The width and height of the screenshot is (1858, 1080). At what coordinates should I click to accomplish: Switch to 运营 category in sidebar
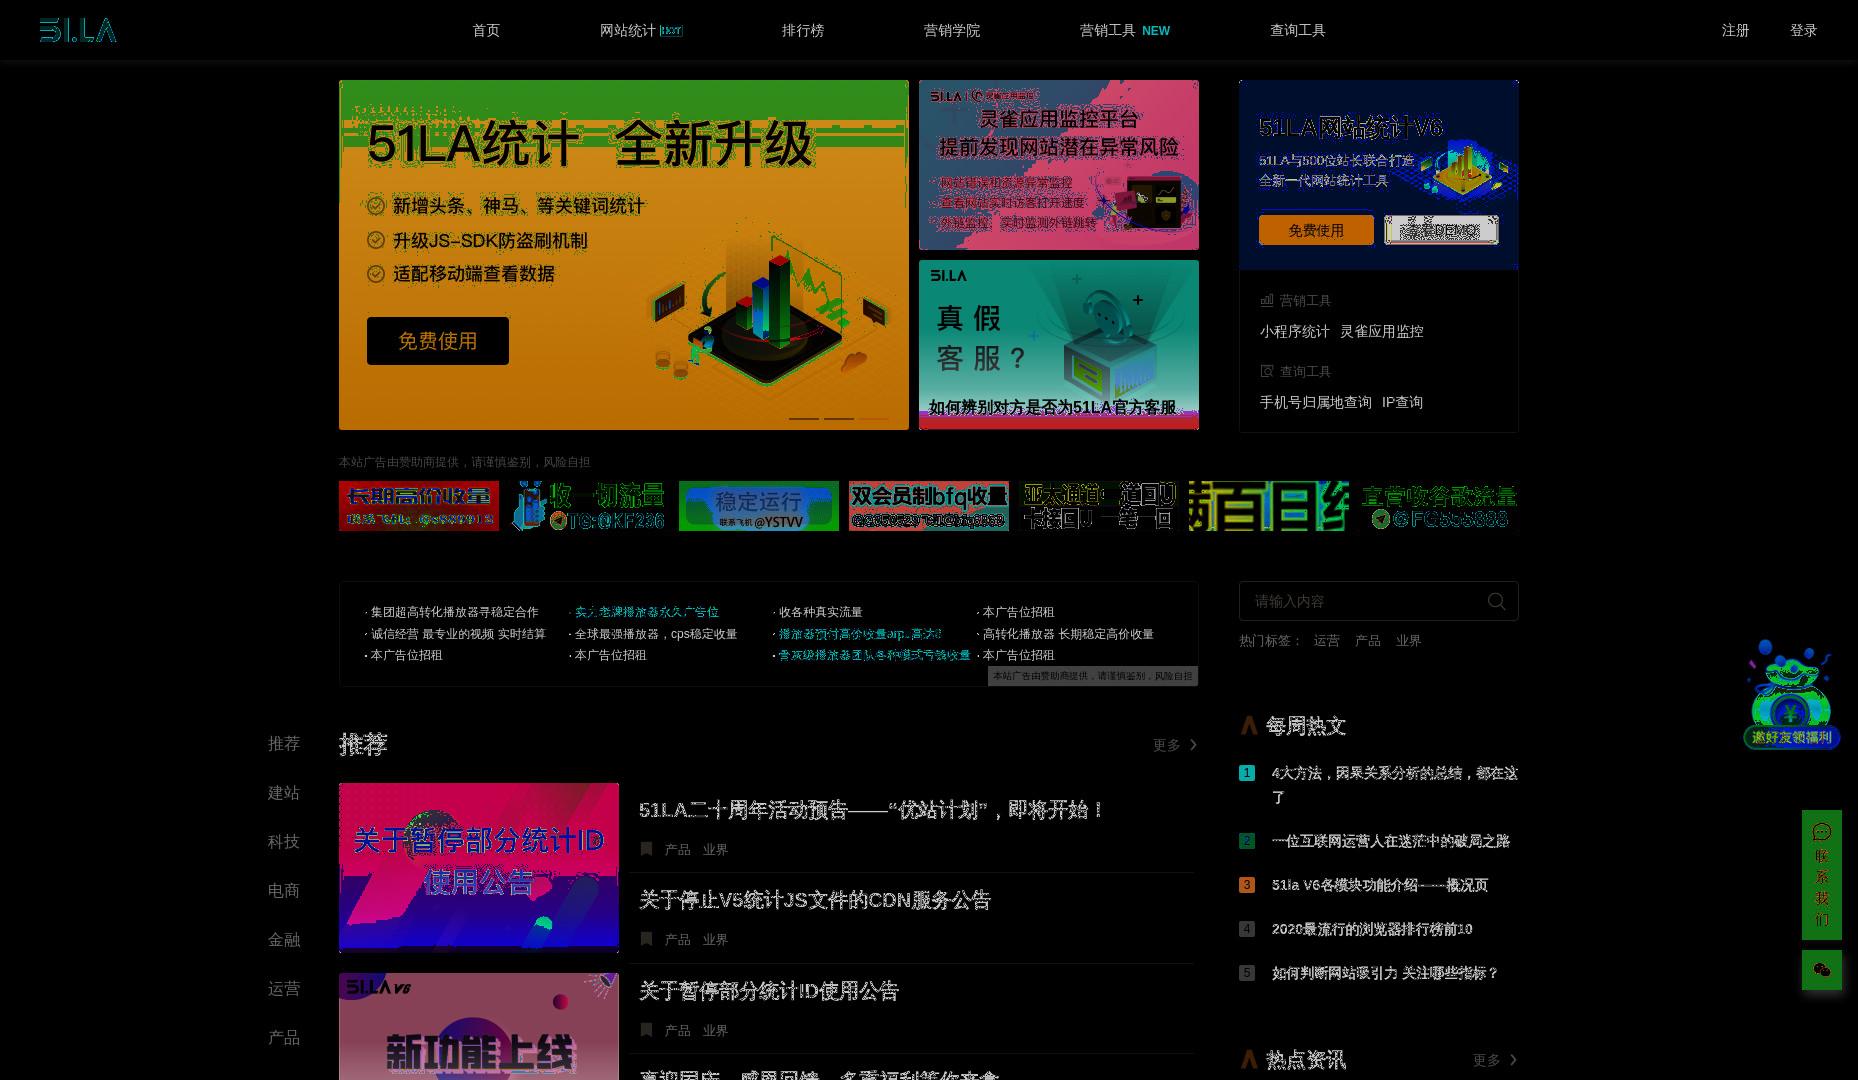(284, 988)
